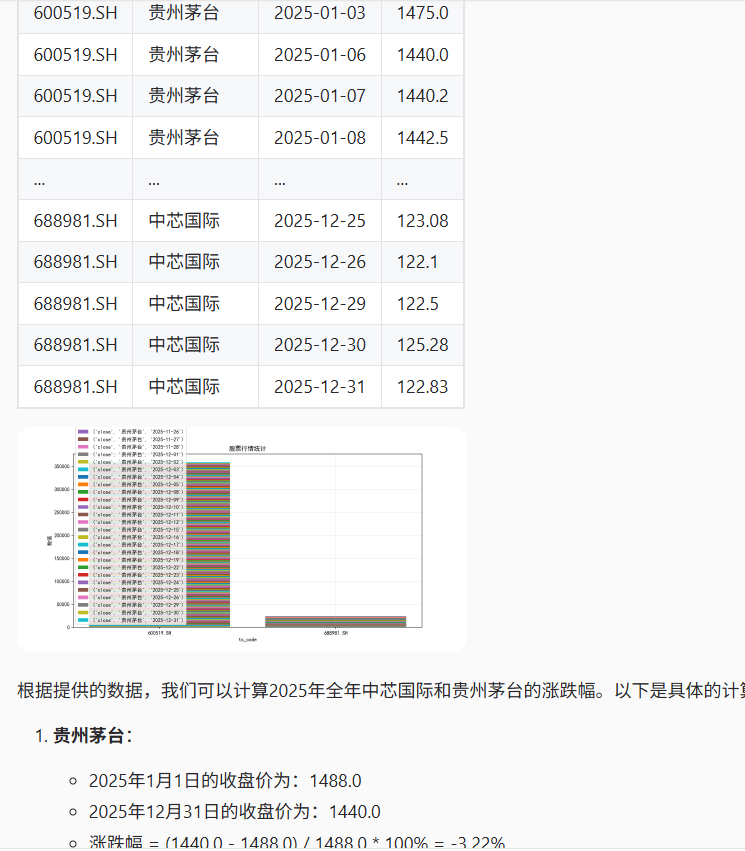Click the date cell 2025-12-31
The height and width of the screenshot is (851, 745).
(x=320, y=387)
